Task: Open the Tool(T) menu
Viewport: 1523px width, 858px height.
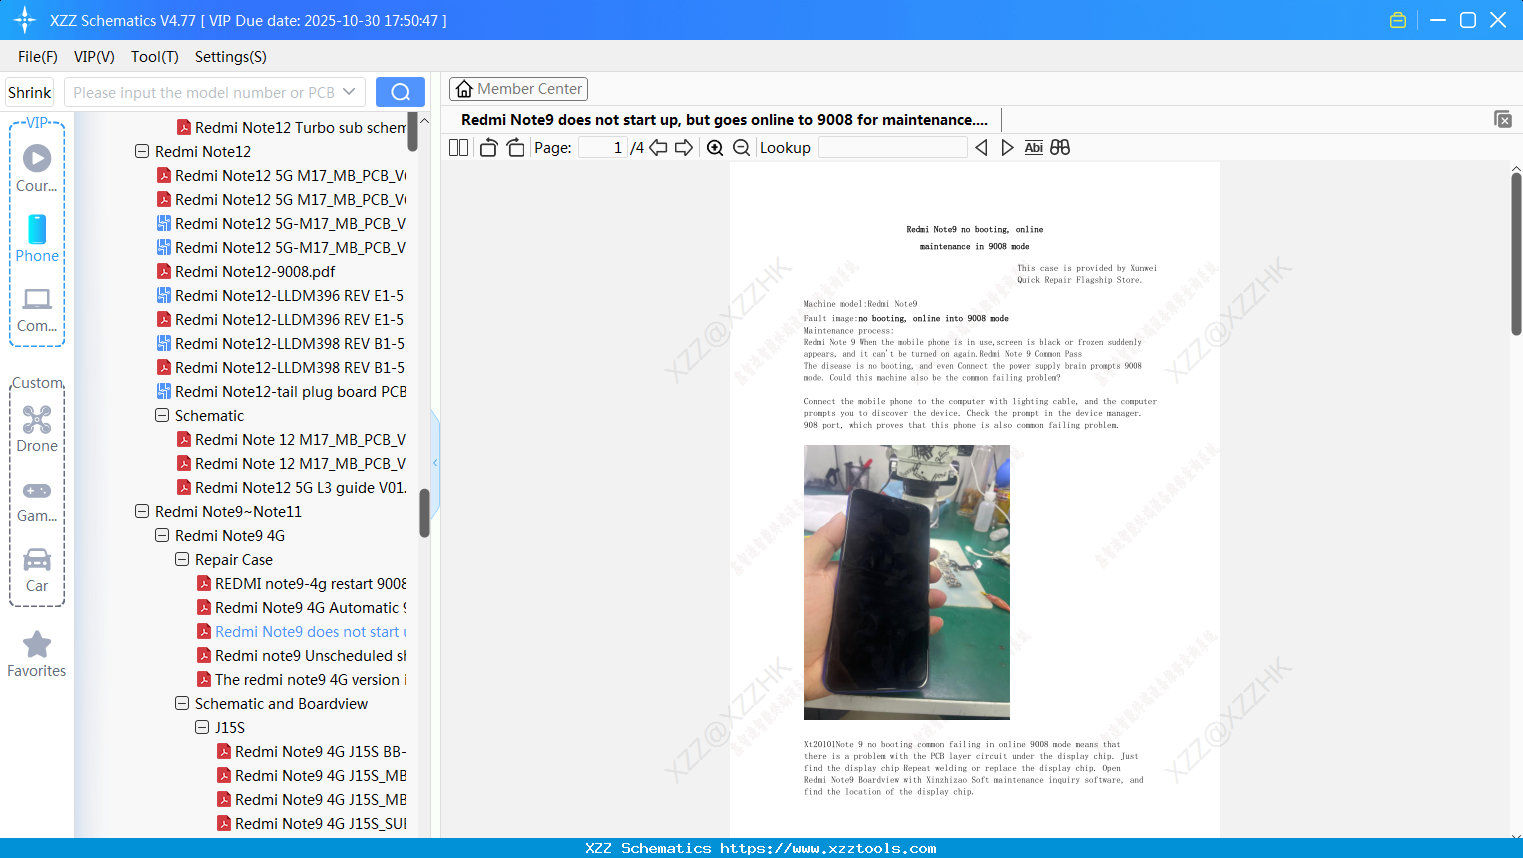Action: pyautogui.click(x=154, y=57)
